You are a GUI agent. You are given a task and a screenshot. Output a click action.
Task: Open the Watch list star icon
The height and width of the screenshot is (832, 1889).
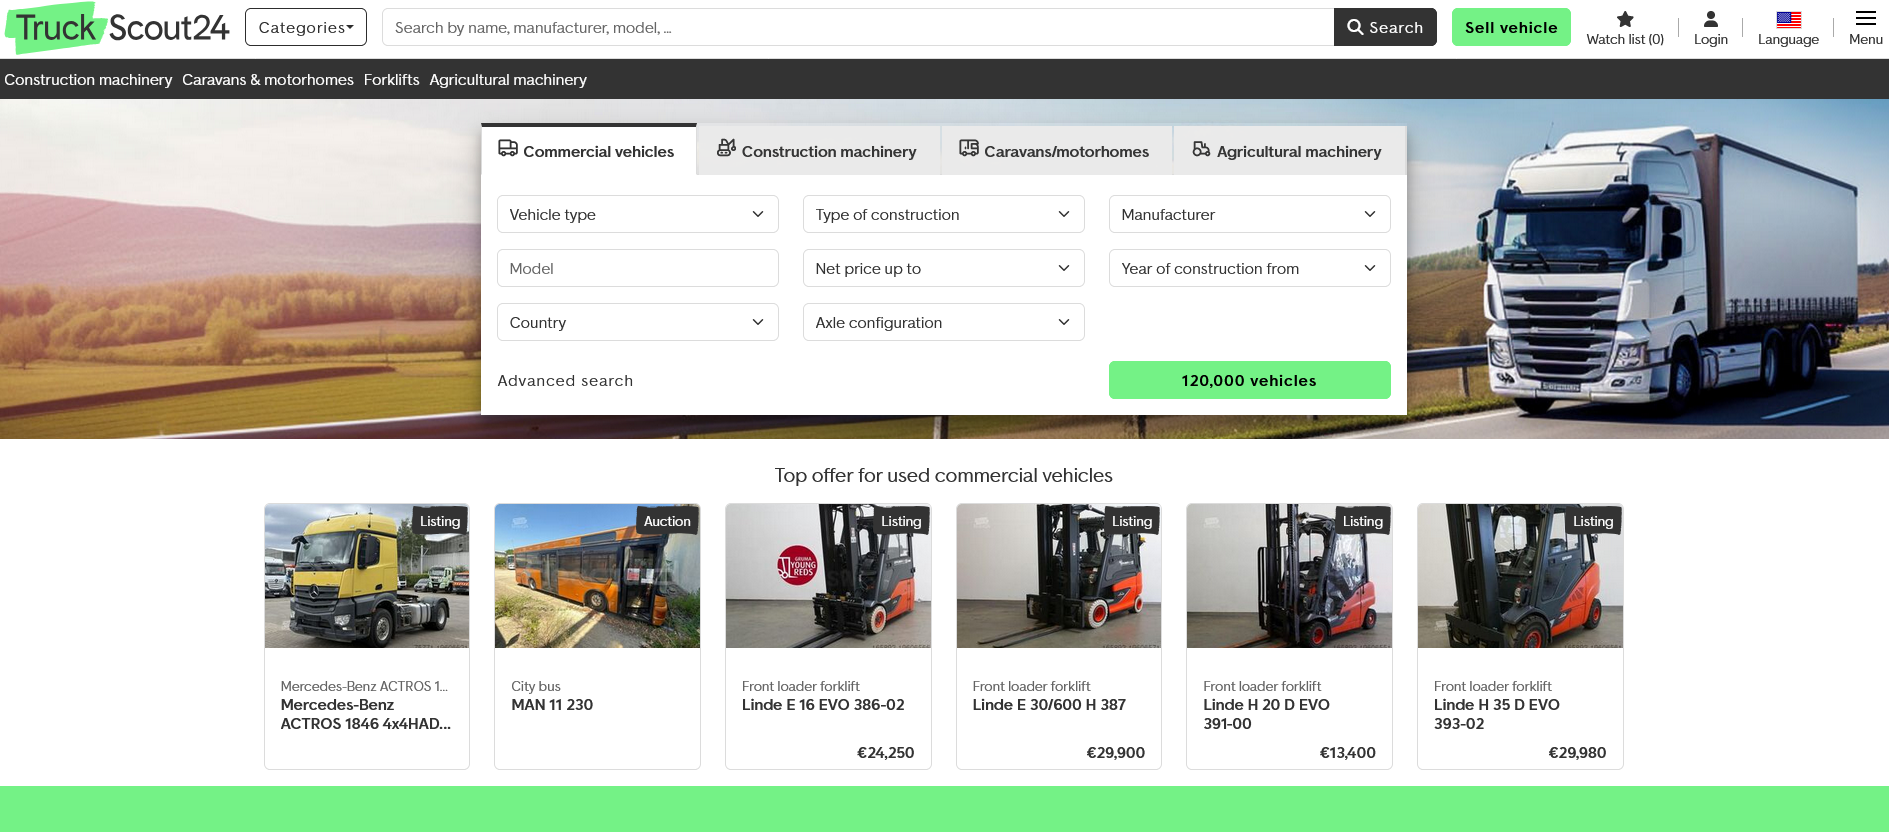coord(1625,19)
